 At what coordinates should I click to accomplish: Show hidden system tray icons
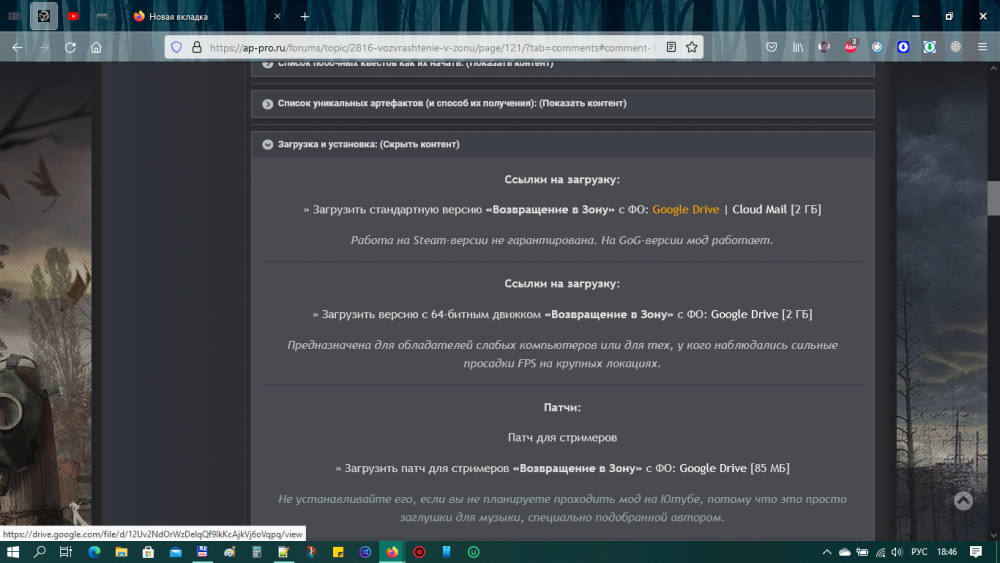pos(827,552)
